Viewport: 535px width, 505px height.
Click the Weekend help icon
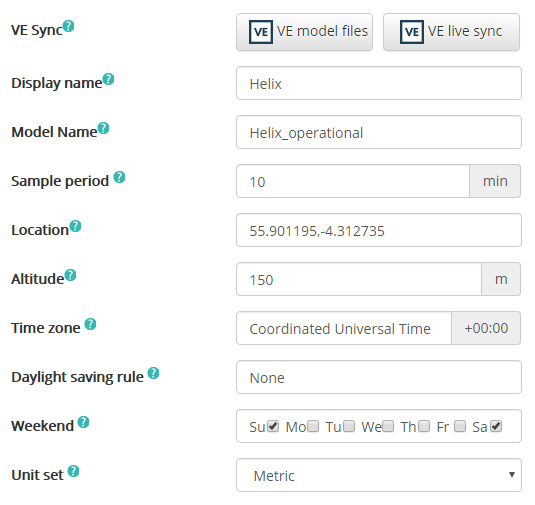pyautogui.click(x=83, y=422)
